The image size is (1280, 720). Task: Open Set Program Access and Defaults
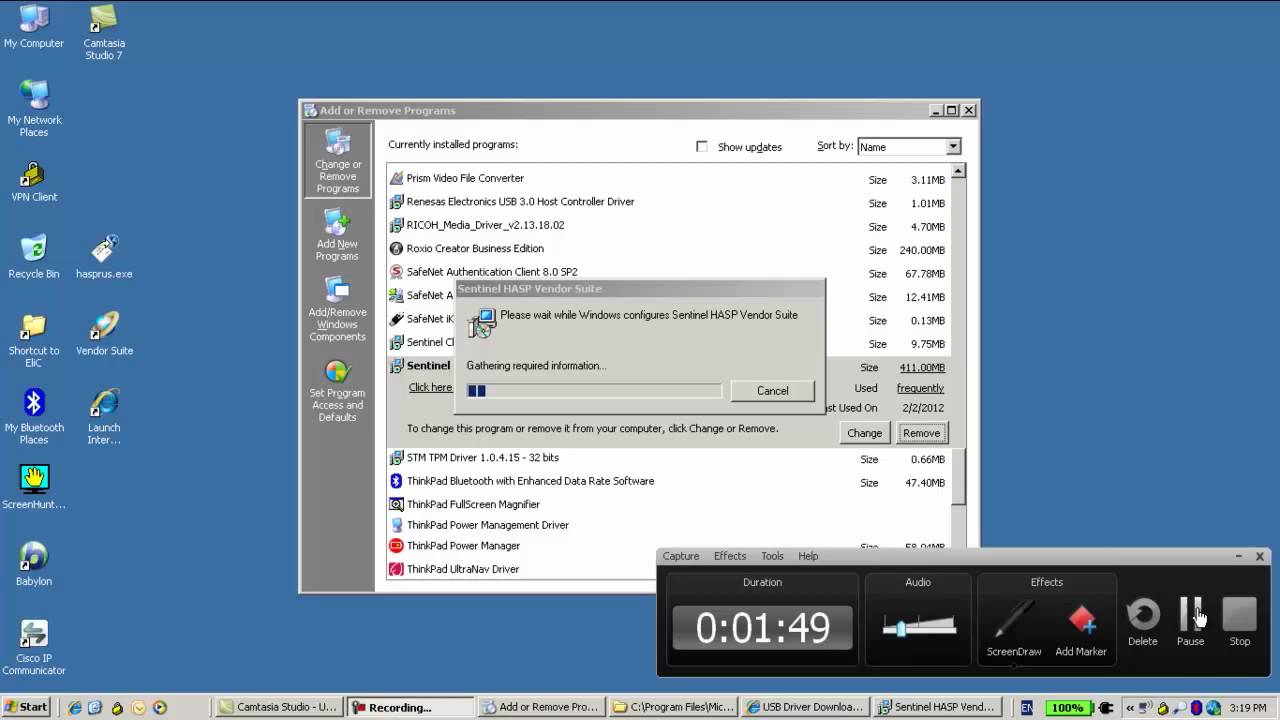pyautogui.click(x=337, y=390)
